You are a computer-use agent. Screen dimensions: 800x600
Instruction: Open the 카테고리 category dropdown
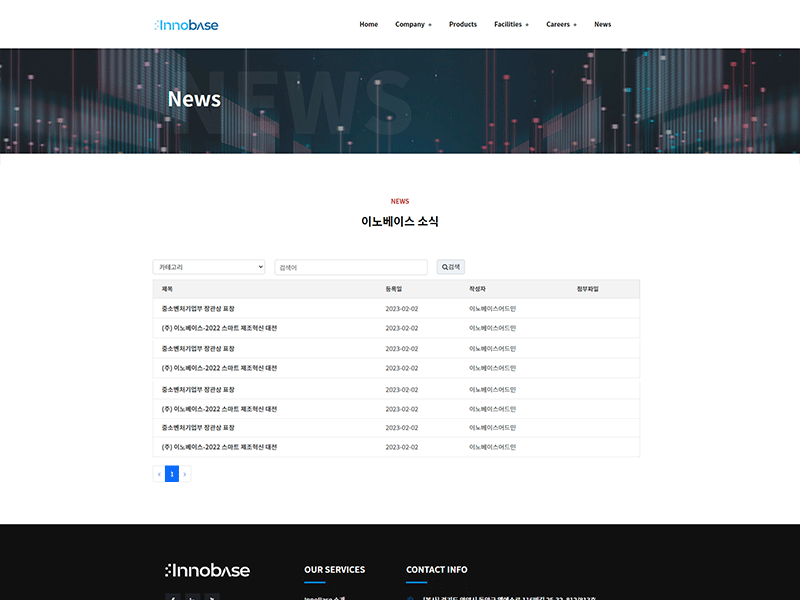click(x=209, y=267)
